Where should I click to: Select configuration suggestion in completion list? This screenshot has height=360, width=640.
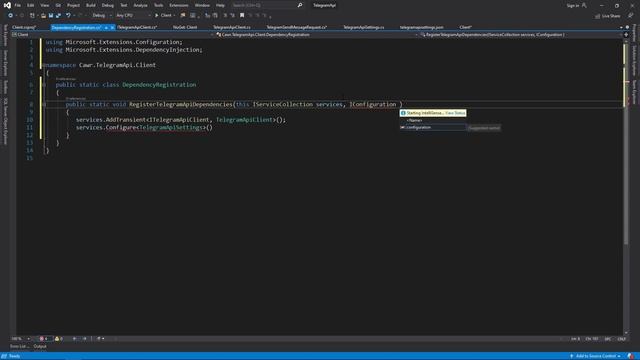(x=433, y=127)
